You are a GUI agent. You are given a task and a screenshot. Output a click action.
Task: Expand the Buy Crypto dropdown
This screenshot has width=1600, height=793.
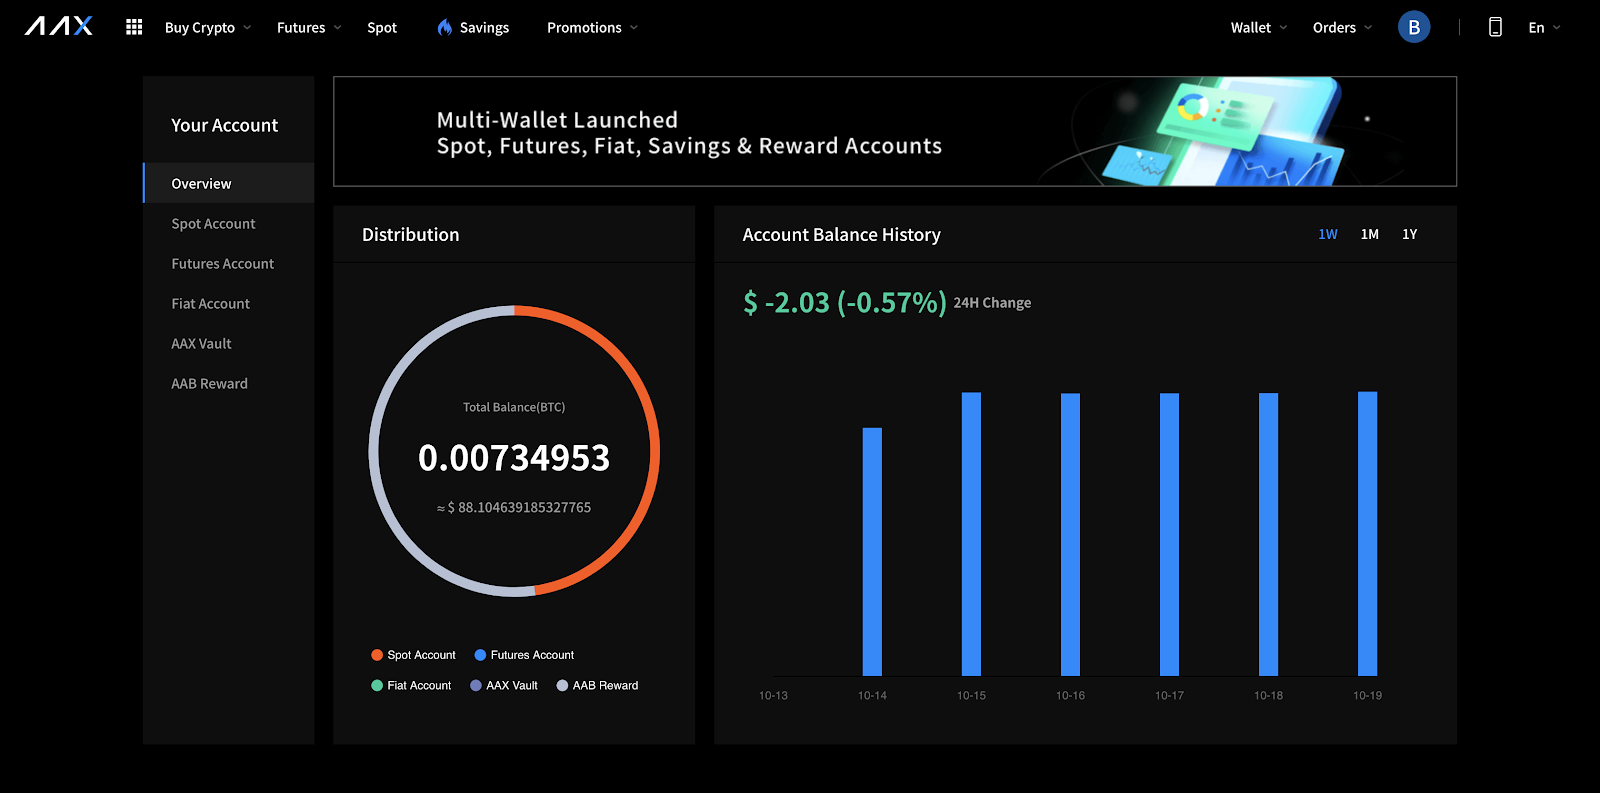click(x=208, y=27)
